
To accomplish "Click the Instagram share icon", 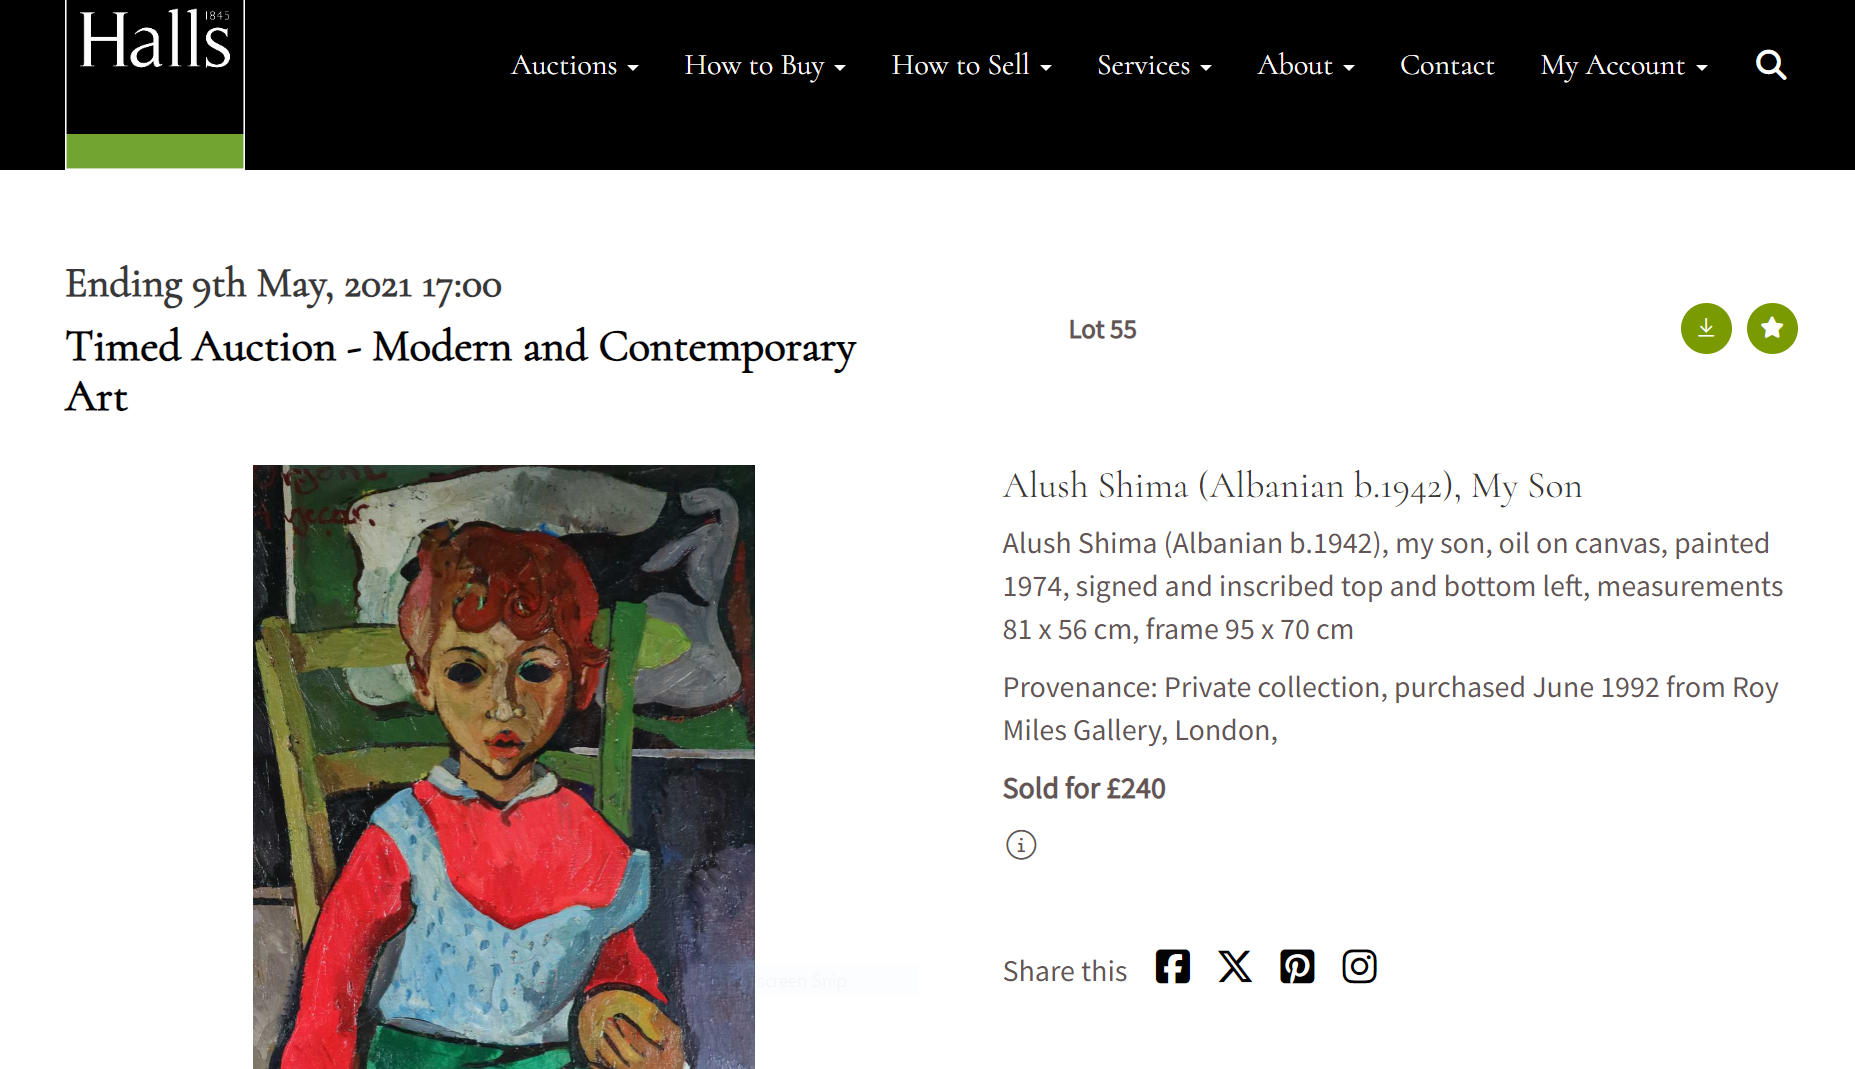I will [x=1359, y=967].
